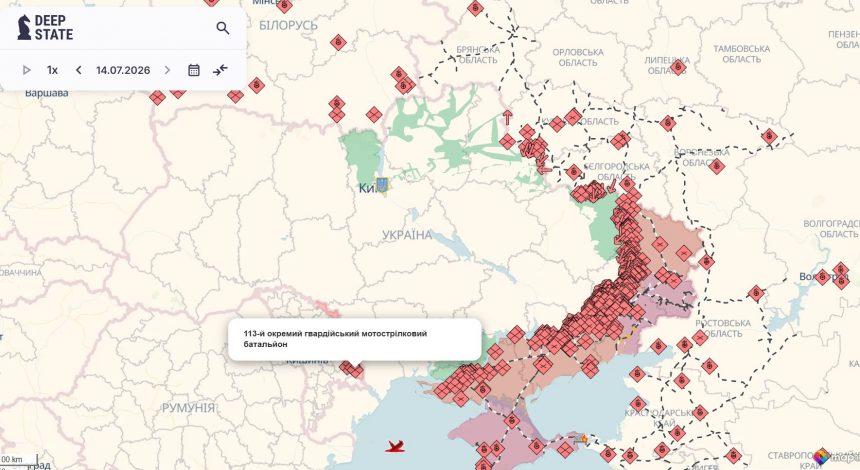This screenshot has width=860, height=470.
Task: Change the 1x playback speed
Action: [52, 70]
